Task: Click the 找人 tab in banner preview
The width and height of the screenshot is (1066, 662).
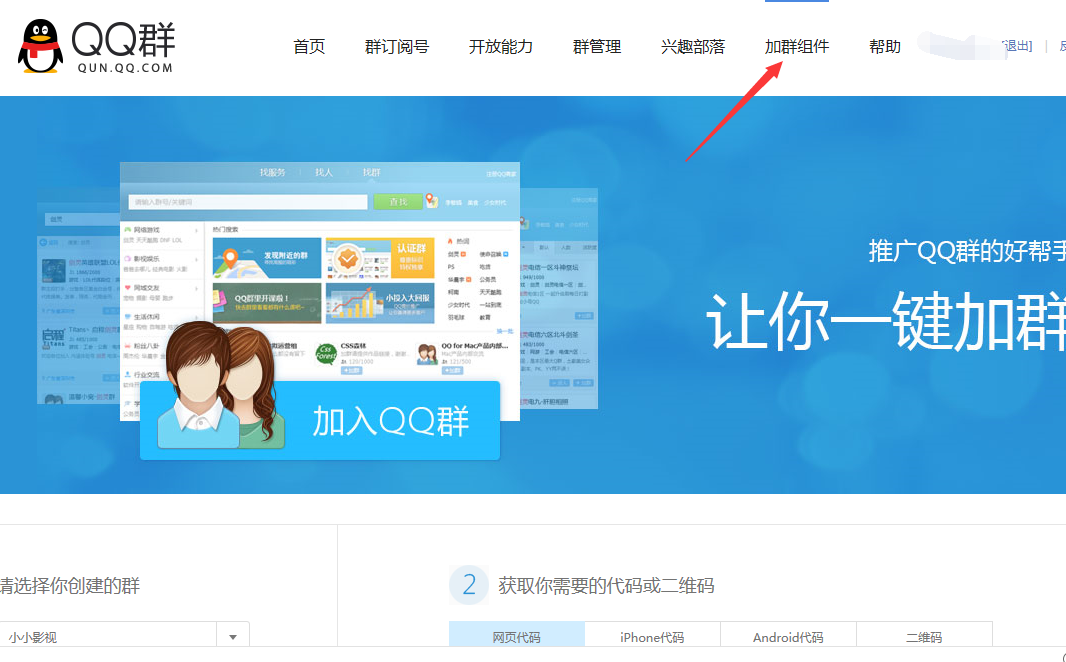Action: point(324,173)
